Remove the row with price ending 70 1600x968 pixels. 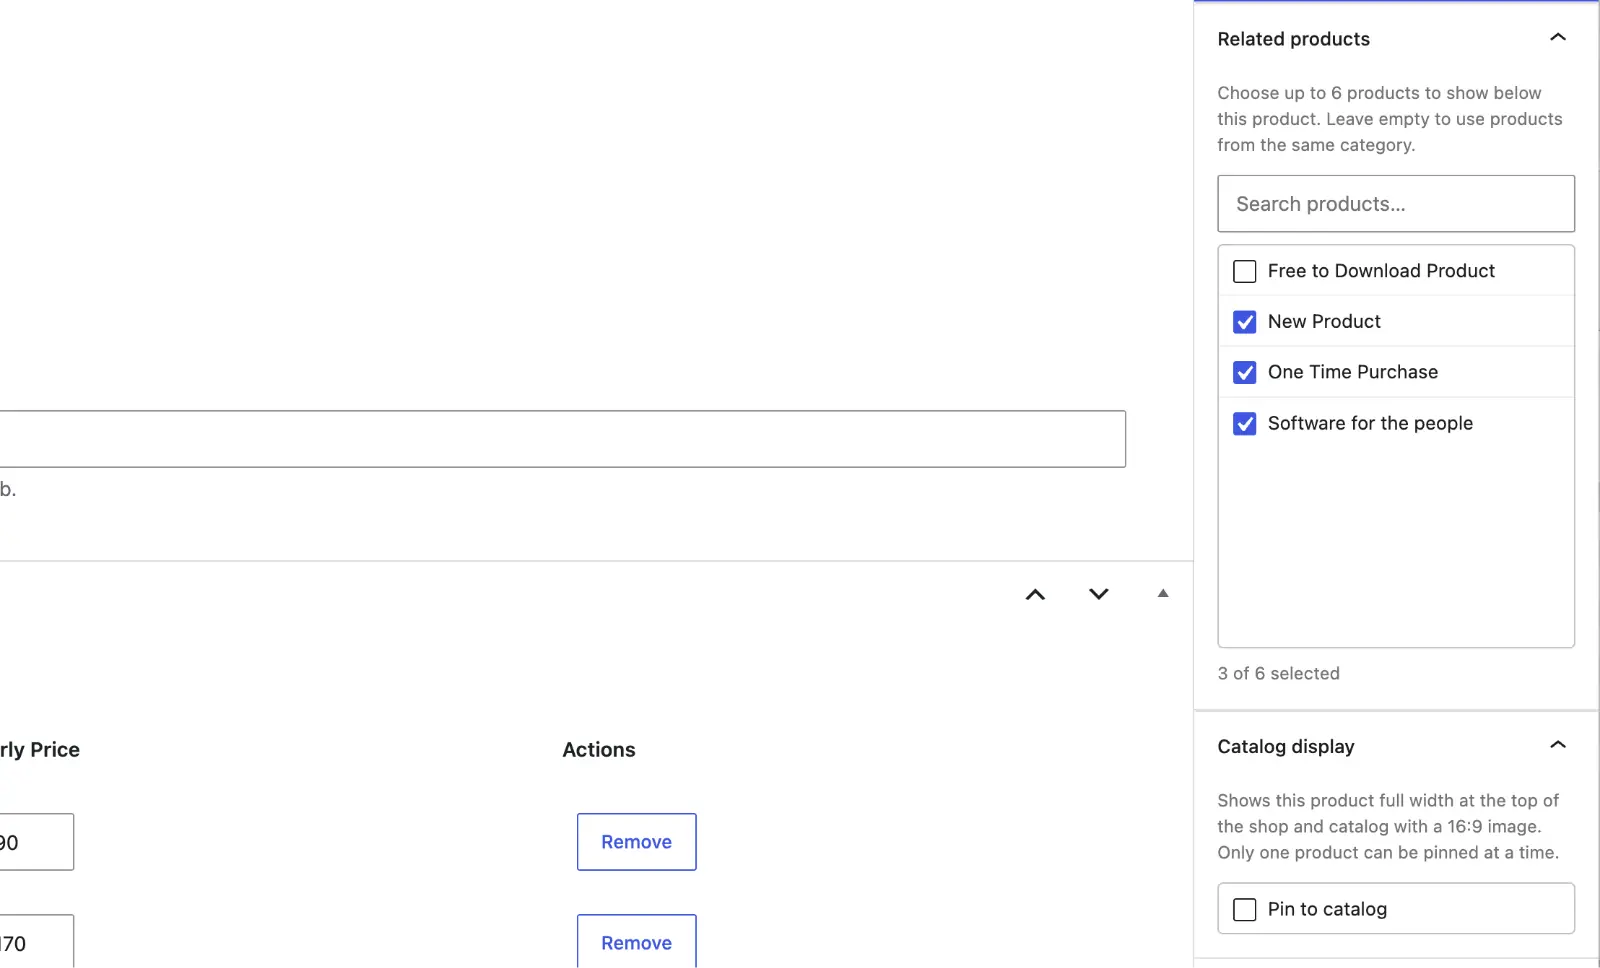tap(636, 941)
